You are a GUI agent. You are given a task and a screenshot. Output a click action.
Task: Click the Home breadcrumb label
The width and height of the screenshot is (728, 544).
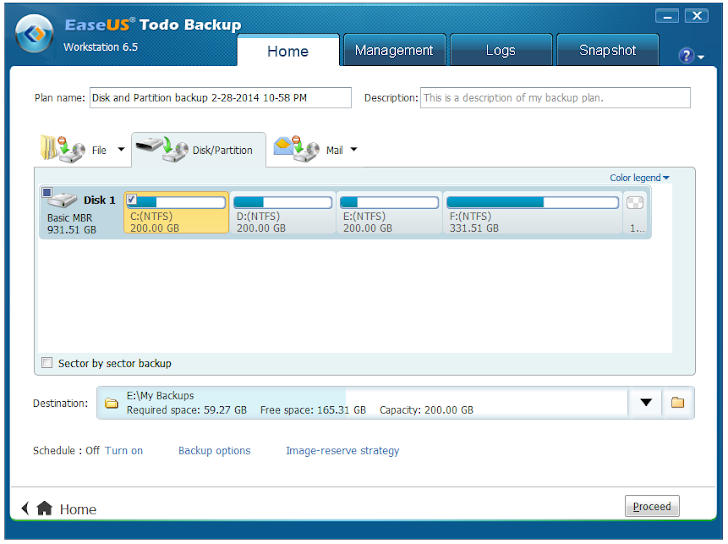pyautogui.click(x=78, y=509)
